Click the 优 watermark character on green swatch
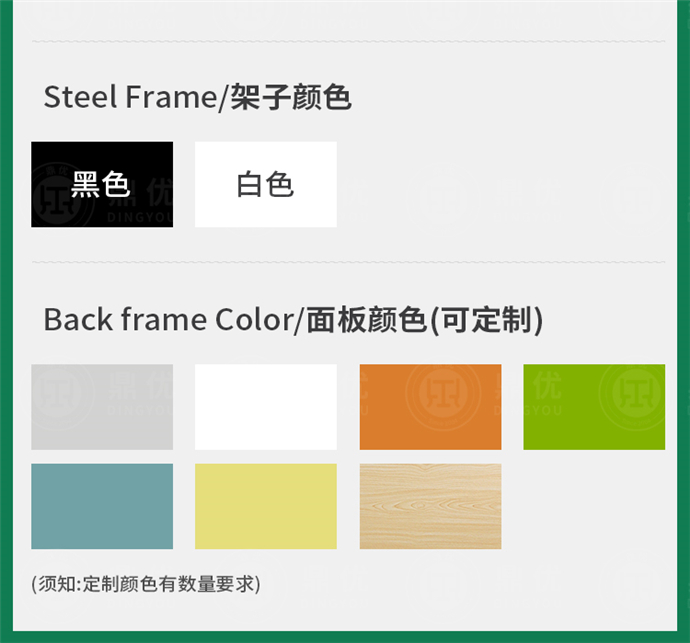 tap(552, 385)
